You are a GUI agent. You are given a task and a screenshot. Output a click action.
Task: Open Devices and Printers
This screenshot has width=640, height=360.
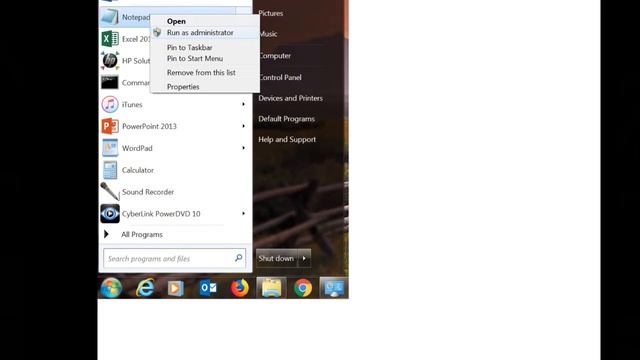[x=290, y=98]
